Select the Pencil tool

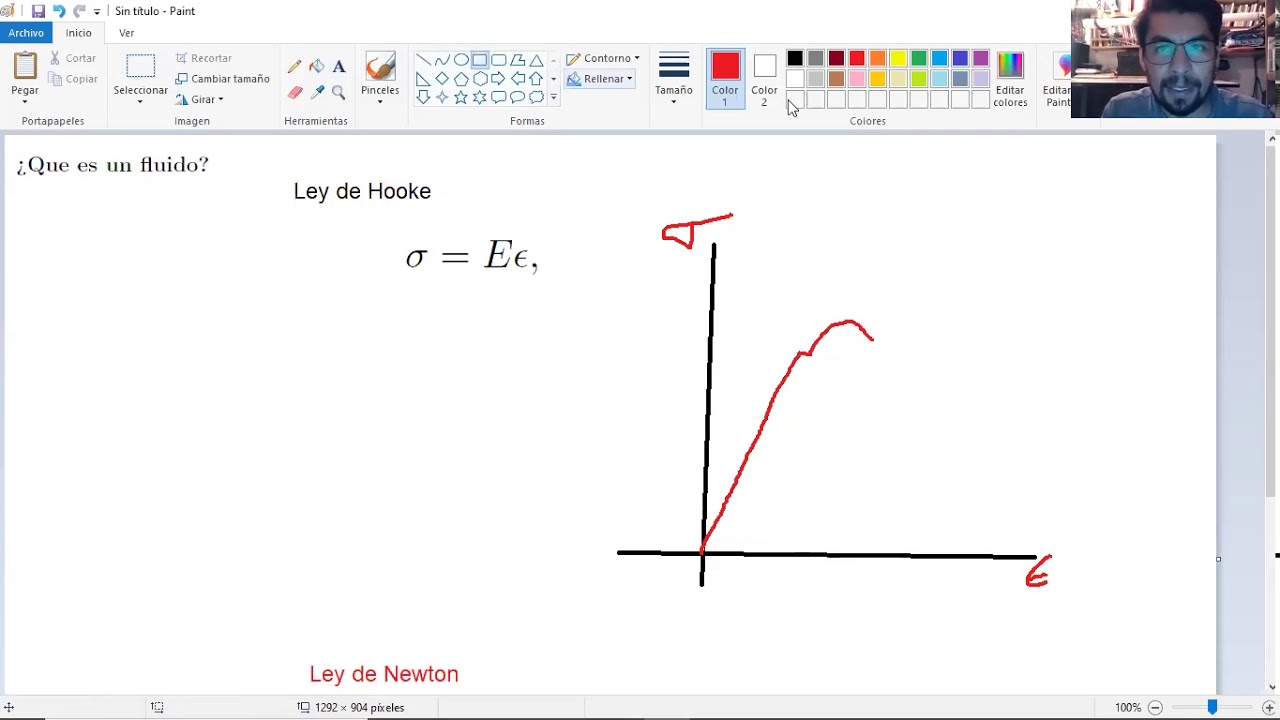[x=294, y=67]
